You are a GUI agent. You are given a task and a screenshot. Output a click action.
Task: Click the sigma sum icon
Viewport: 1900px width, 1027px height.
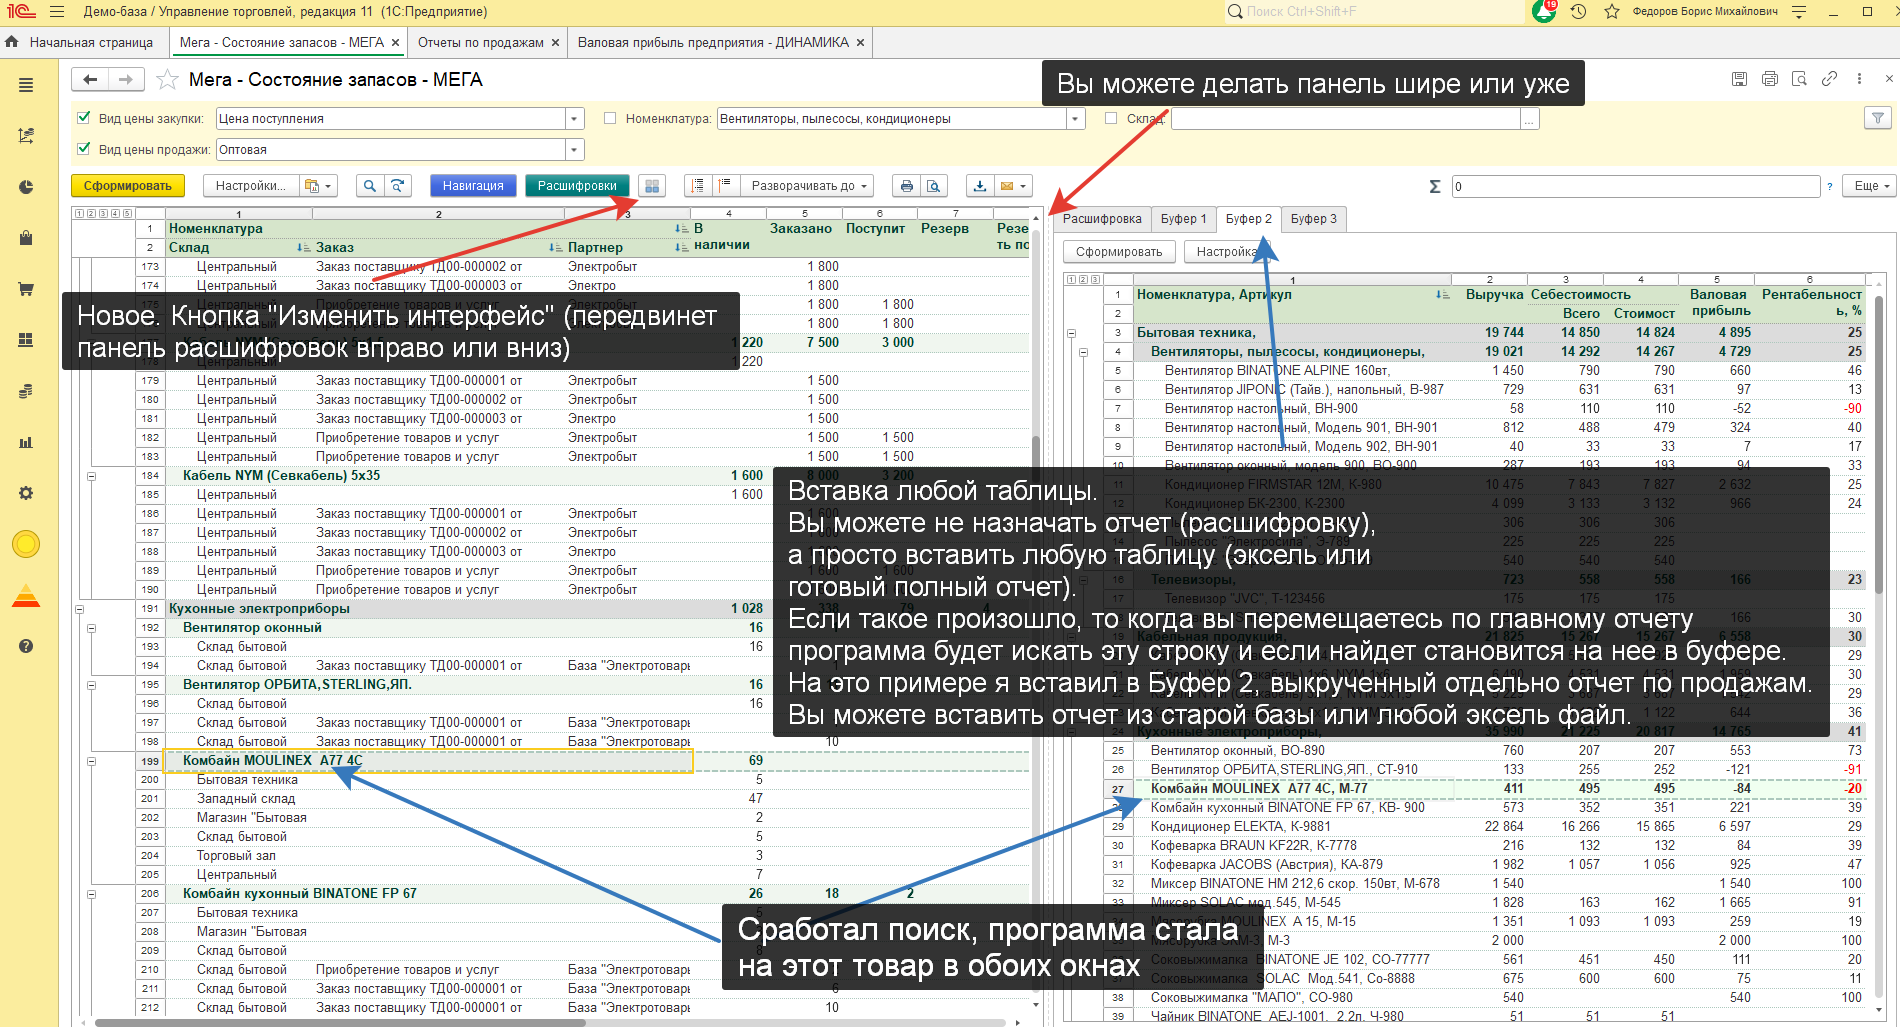(x=1435, y=186)
